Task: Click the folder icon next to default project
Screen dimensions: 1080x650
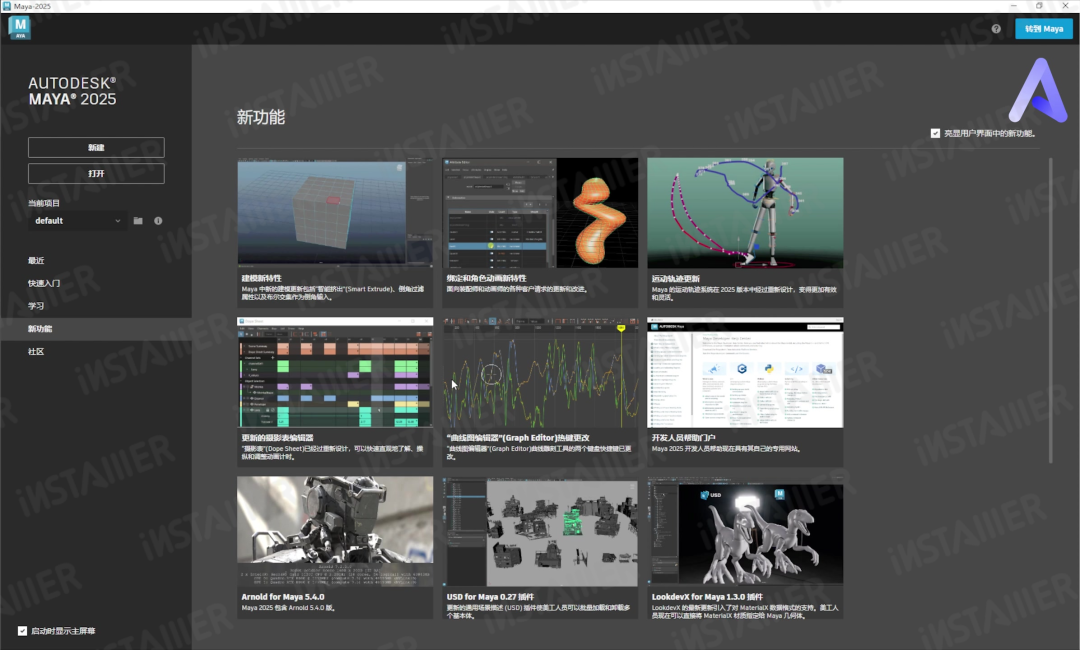Action: [138, 221]
